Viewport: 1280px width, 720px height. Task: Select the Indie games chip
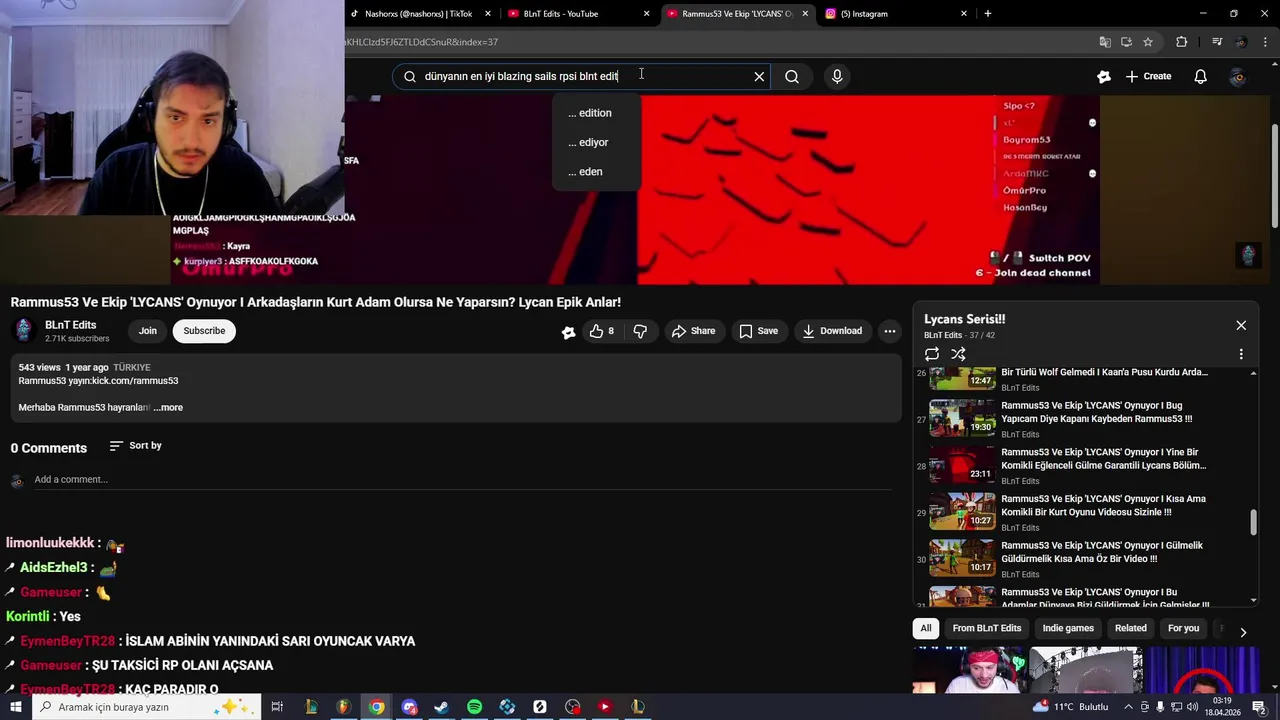coord(1068,628)
